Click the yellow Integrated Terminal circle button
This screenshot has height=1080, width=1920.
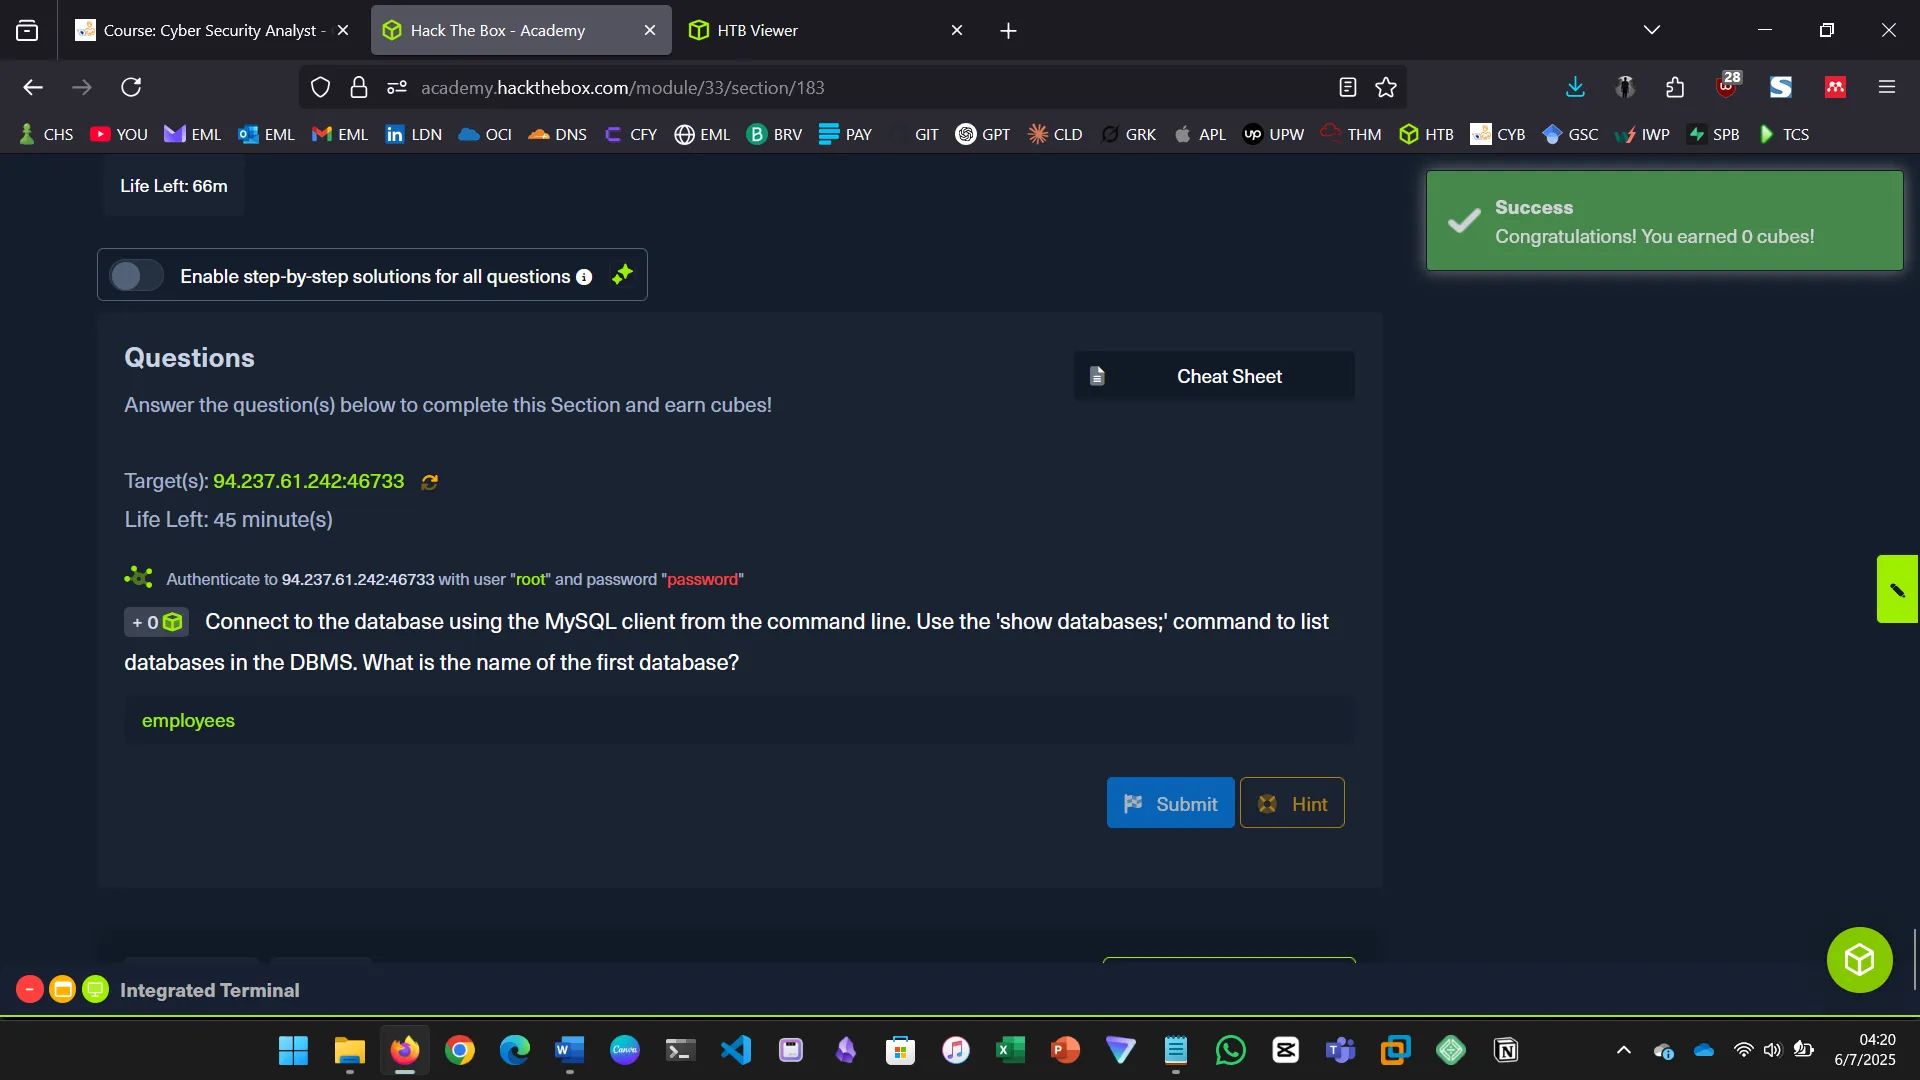[62, 990]
